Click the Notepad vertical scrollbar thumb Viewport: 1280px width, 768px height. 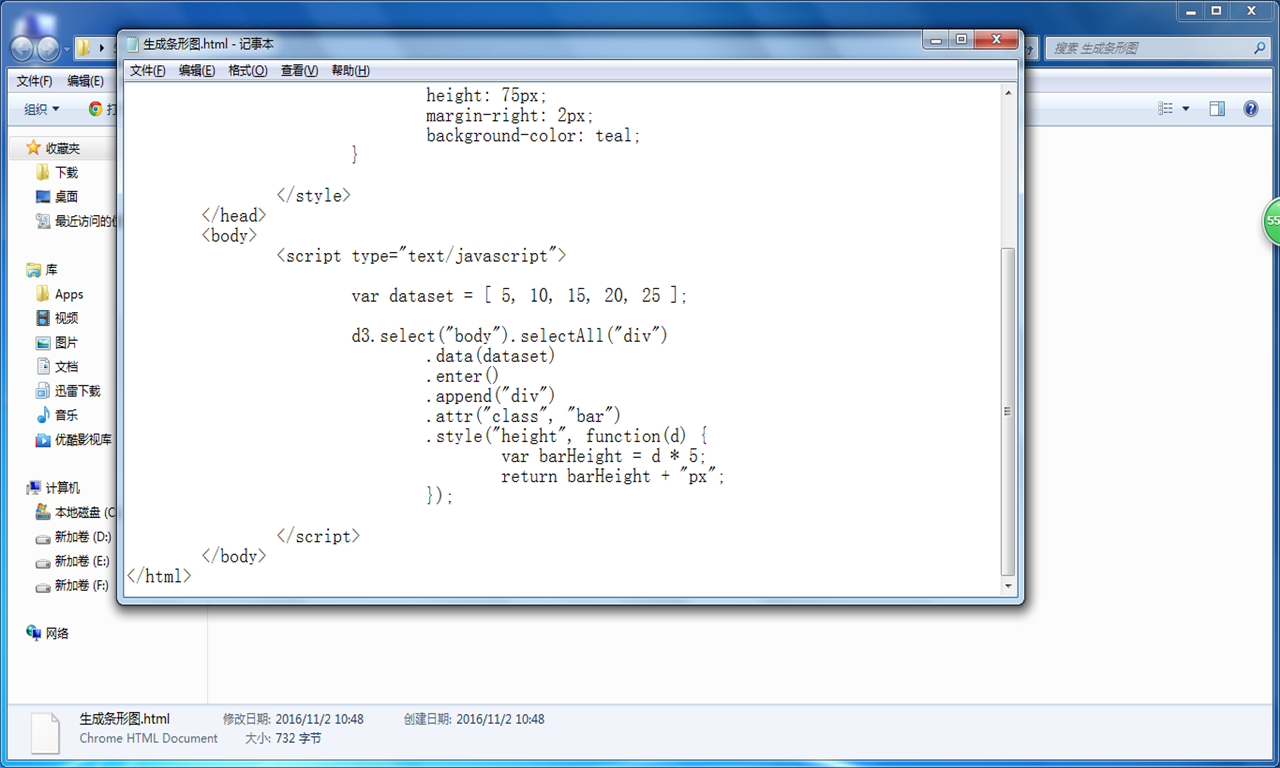click(1007, 410)
